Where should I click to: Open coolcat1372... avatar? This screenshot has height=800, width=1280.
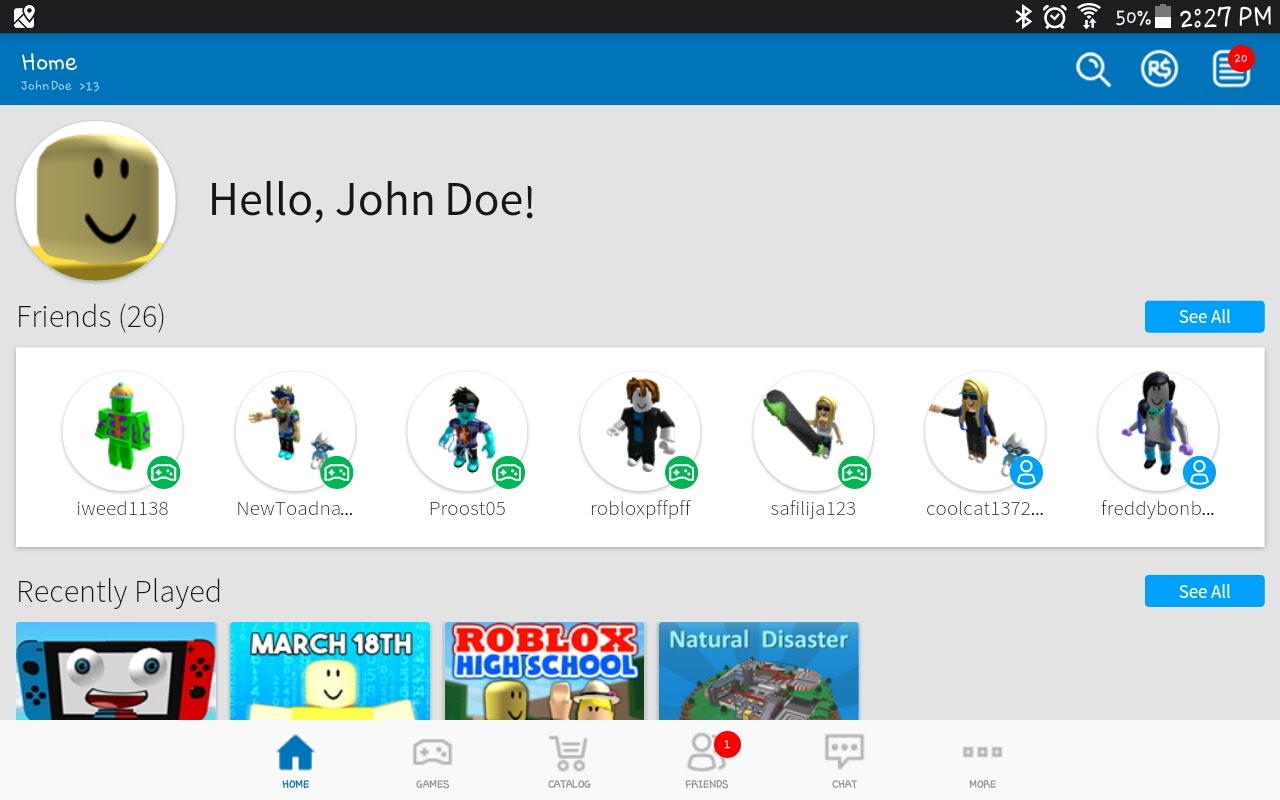(x=985, y=431)
